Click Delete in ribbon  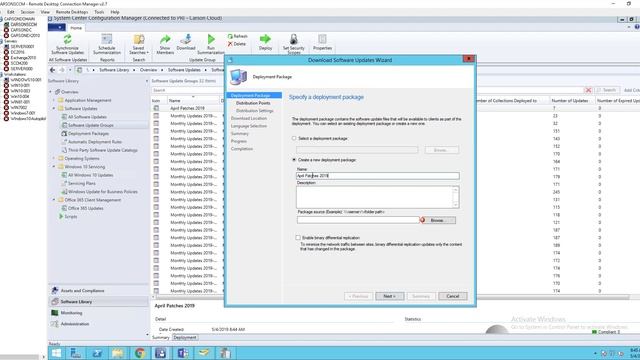237,44
